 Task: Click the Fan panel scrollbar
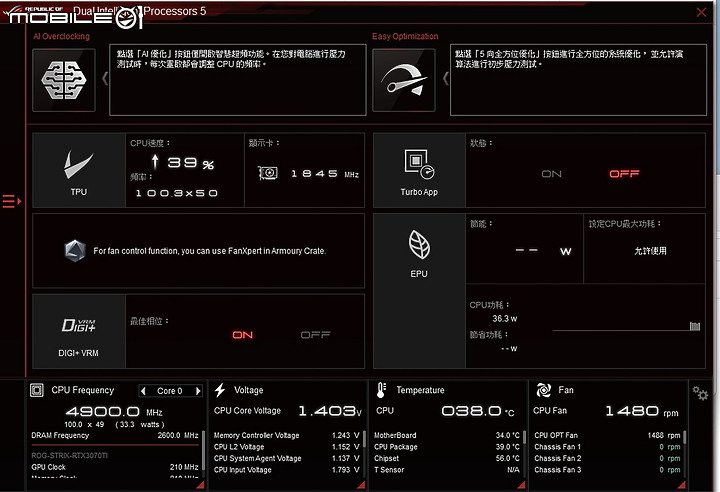click(684, 436)
